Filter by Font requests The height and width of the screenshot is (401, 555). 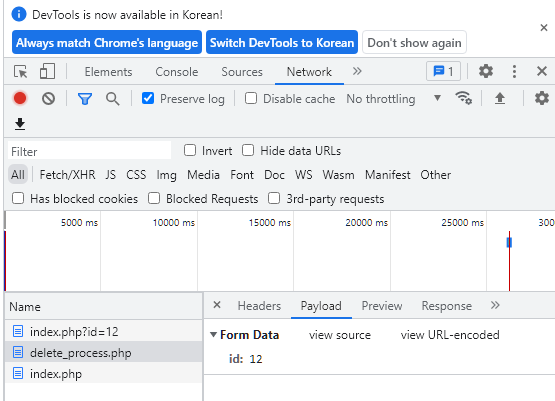pyautogui.click(x=242, y=175)
